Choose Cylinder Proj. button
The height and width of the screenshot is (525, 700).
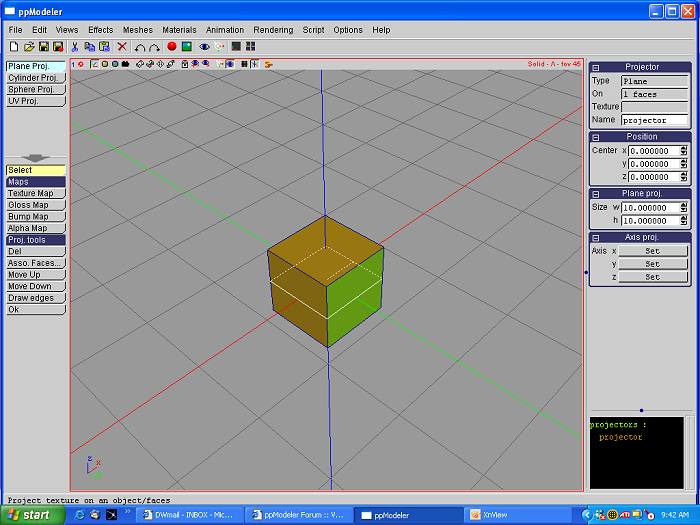click(x=36, y=78)
